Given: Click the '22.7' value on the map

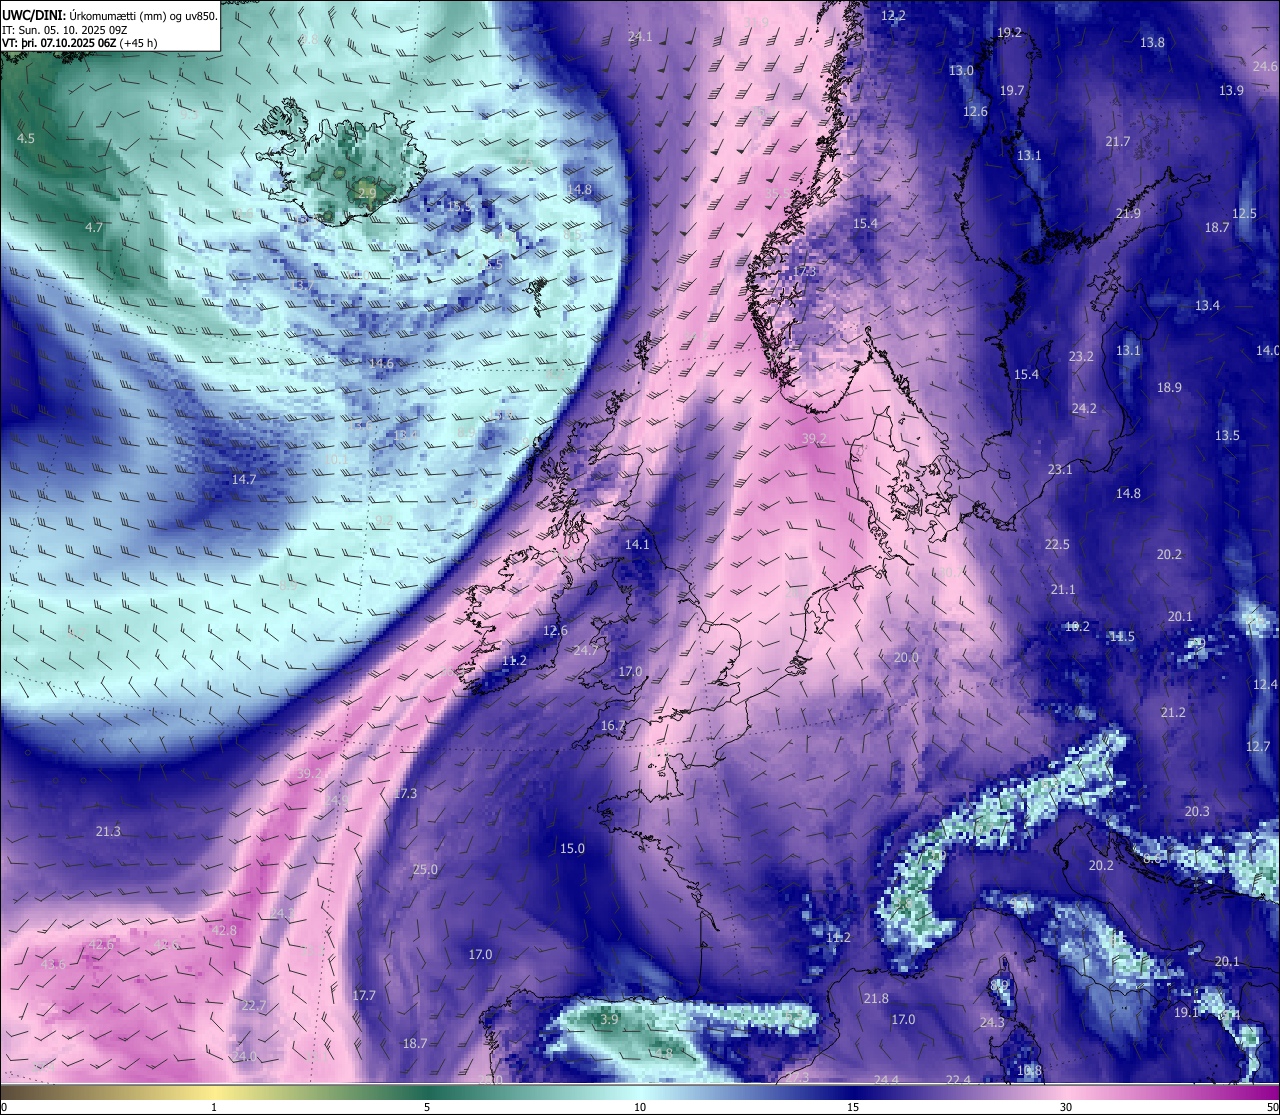Looking at the screenshot, I should tap(254, 1006).
